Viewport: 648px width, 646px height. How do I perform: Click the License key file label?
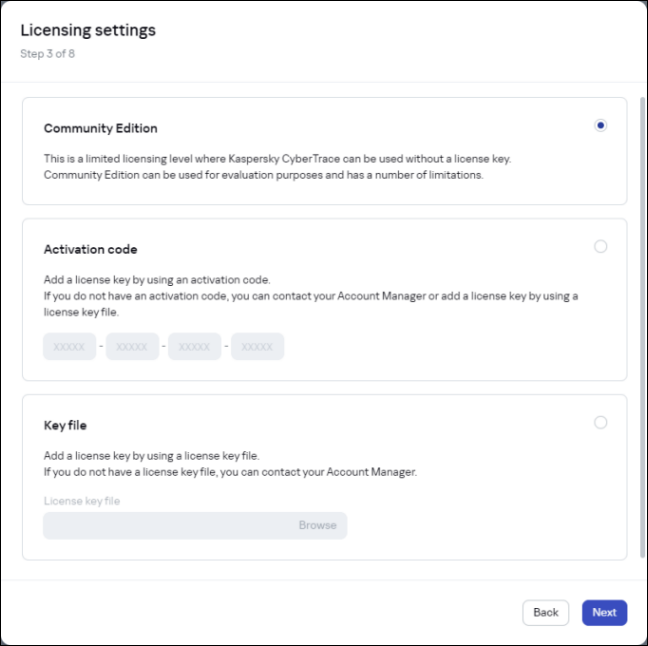click(82, 501)
